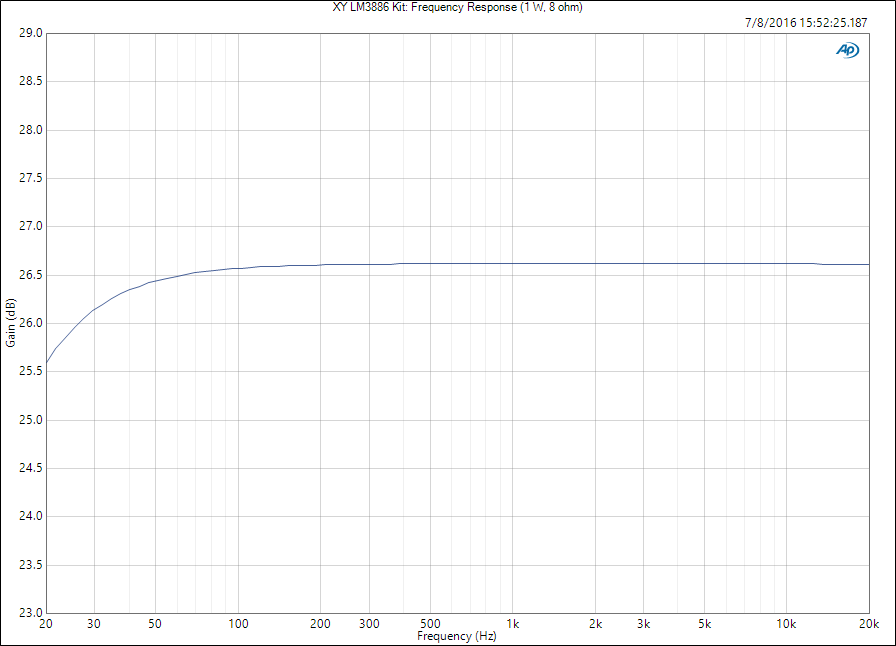Click the 2k frequency tick label
This screenshot has height=646, width=896.
pos(595,624)
